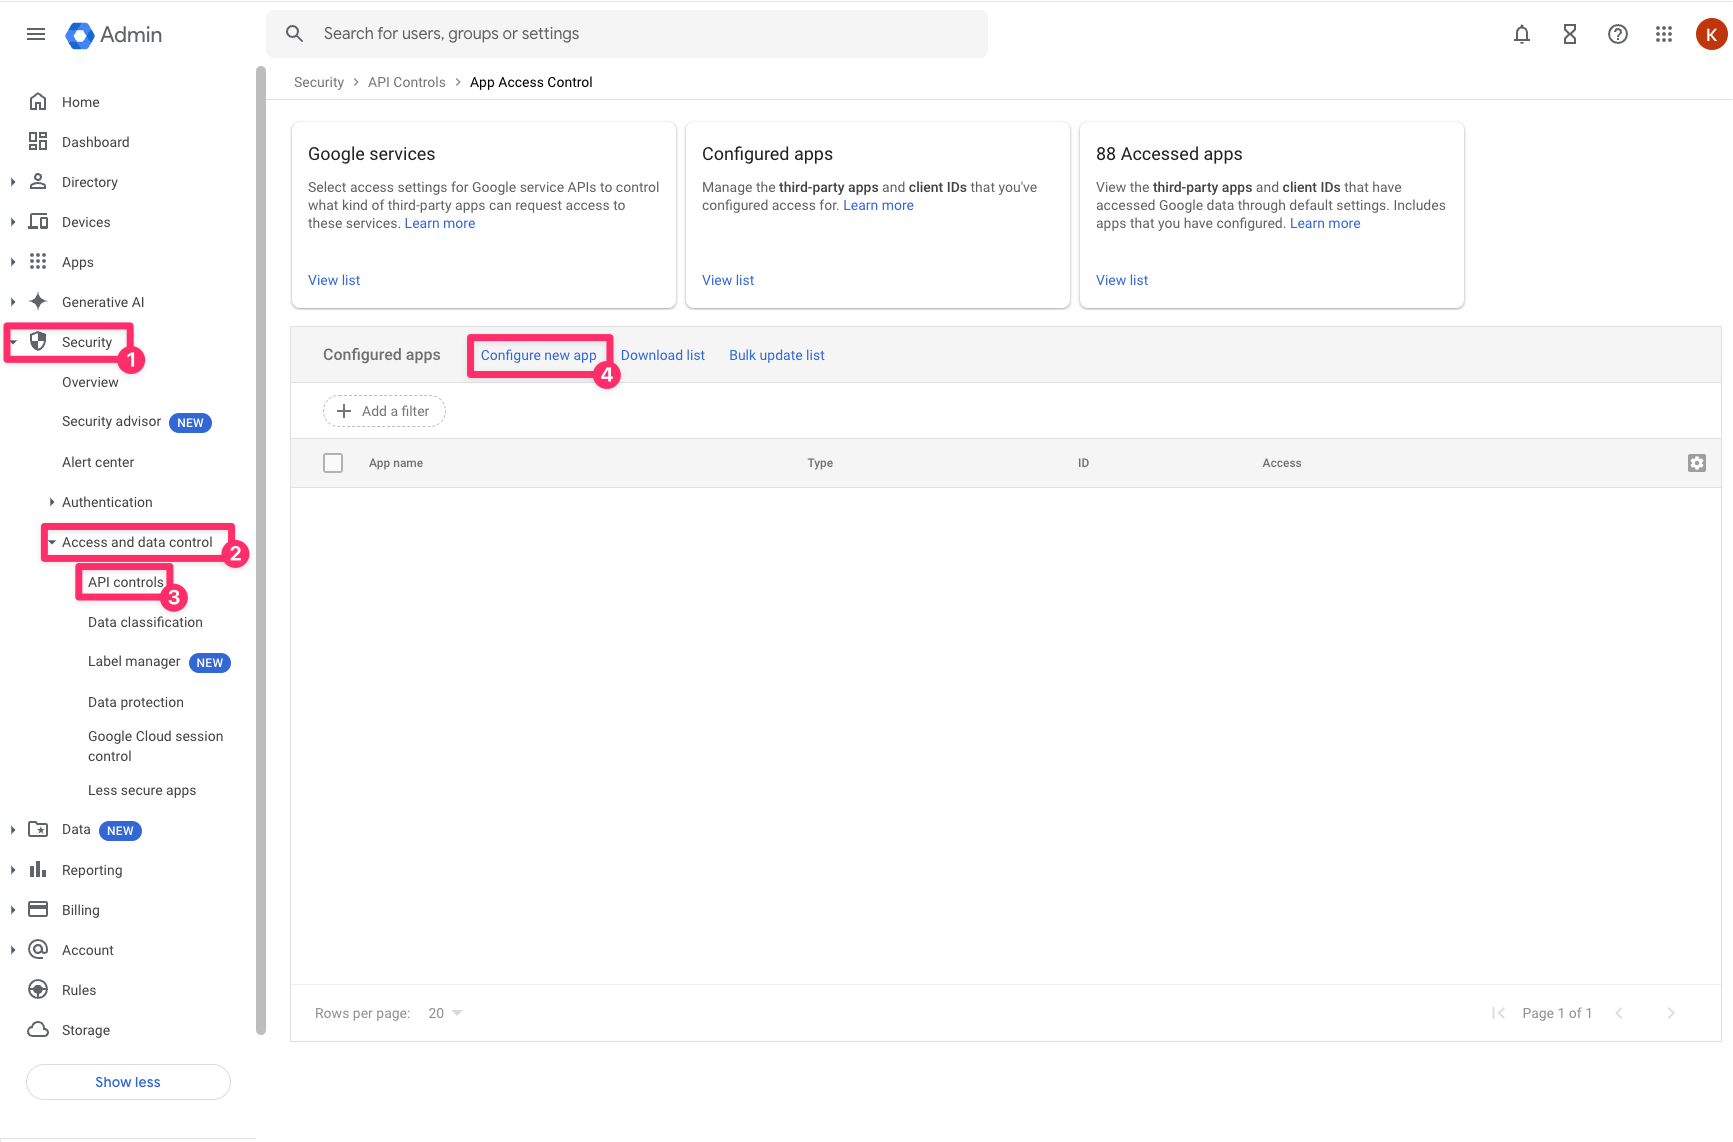
Task: Open Less secure apps
Action: coord(142,790)
